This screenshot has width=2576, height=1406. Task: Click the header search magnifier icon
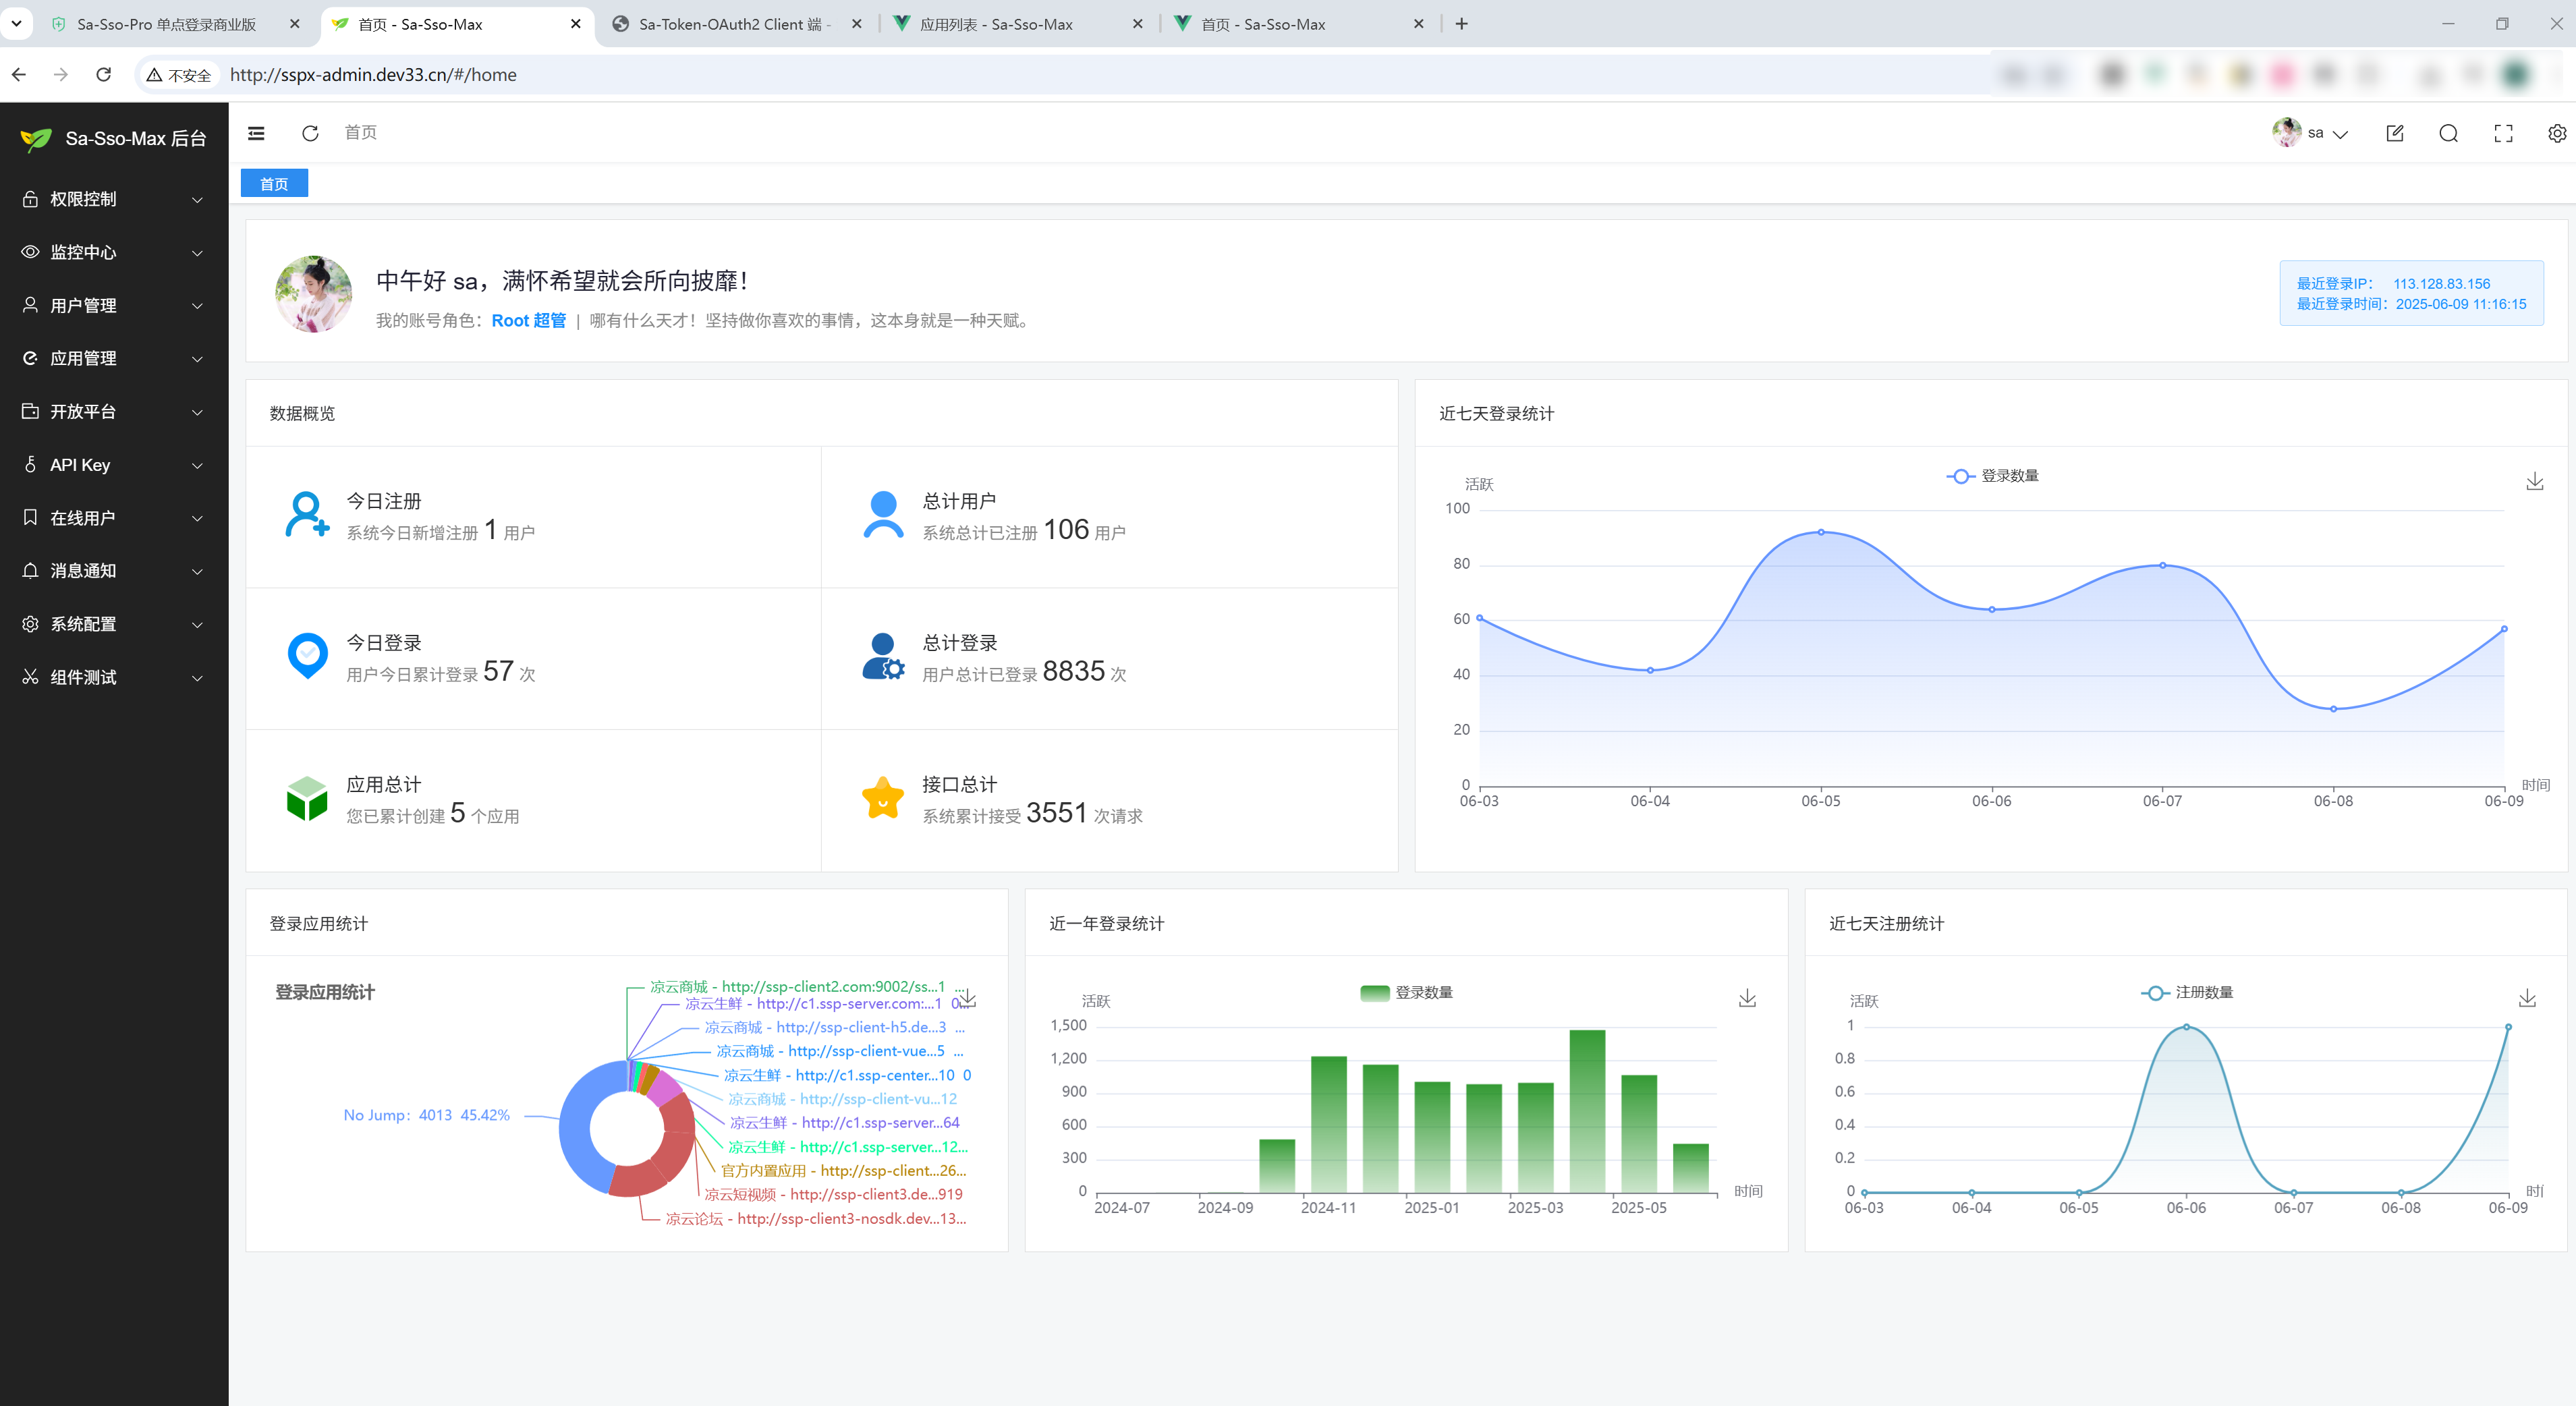pyautogui.click(x=2448, y=133)
